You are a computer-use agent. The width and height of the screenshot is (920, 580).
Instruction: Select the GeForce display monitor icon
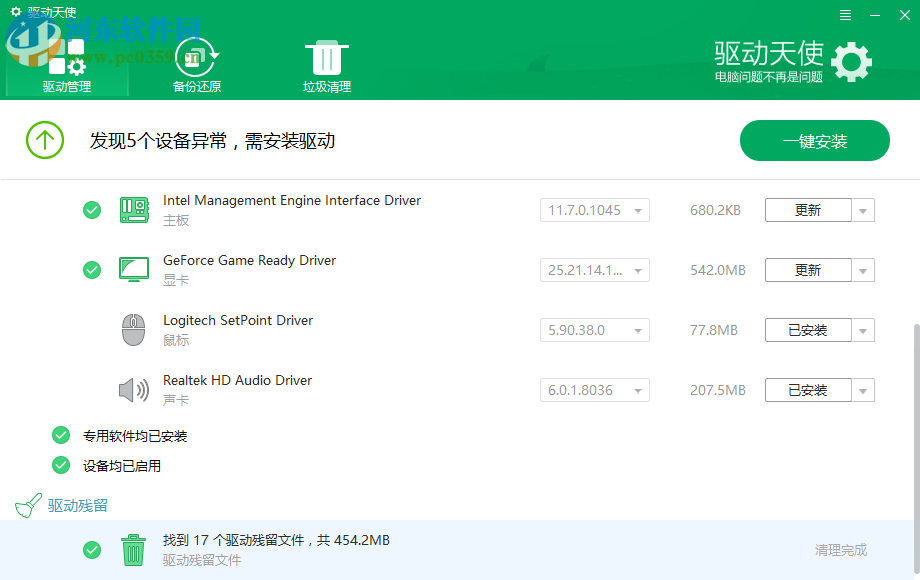(134, 270)
